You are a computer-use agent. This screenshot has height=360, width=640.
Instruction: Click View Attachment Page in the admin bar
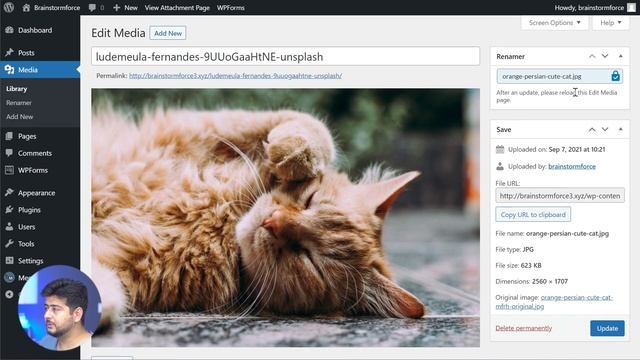[x=177, y=7]
